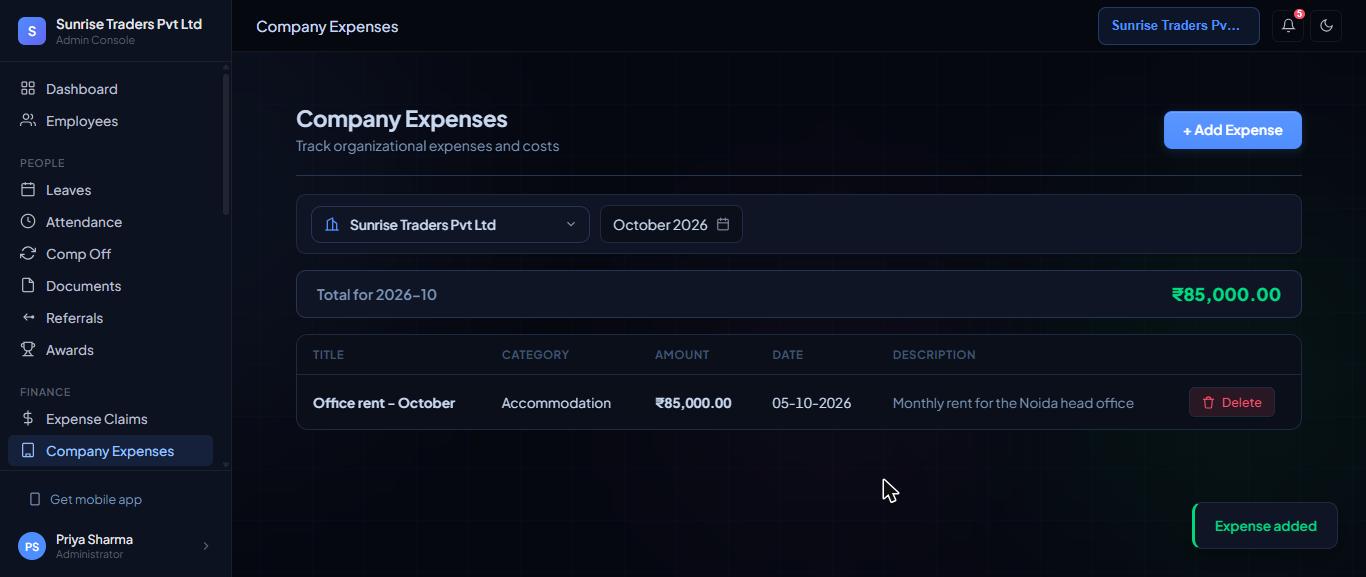This screenshot has height=577, width=1366.
Task: Click the Expense added toast notification
Action: click(x=1265, y=526)
